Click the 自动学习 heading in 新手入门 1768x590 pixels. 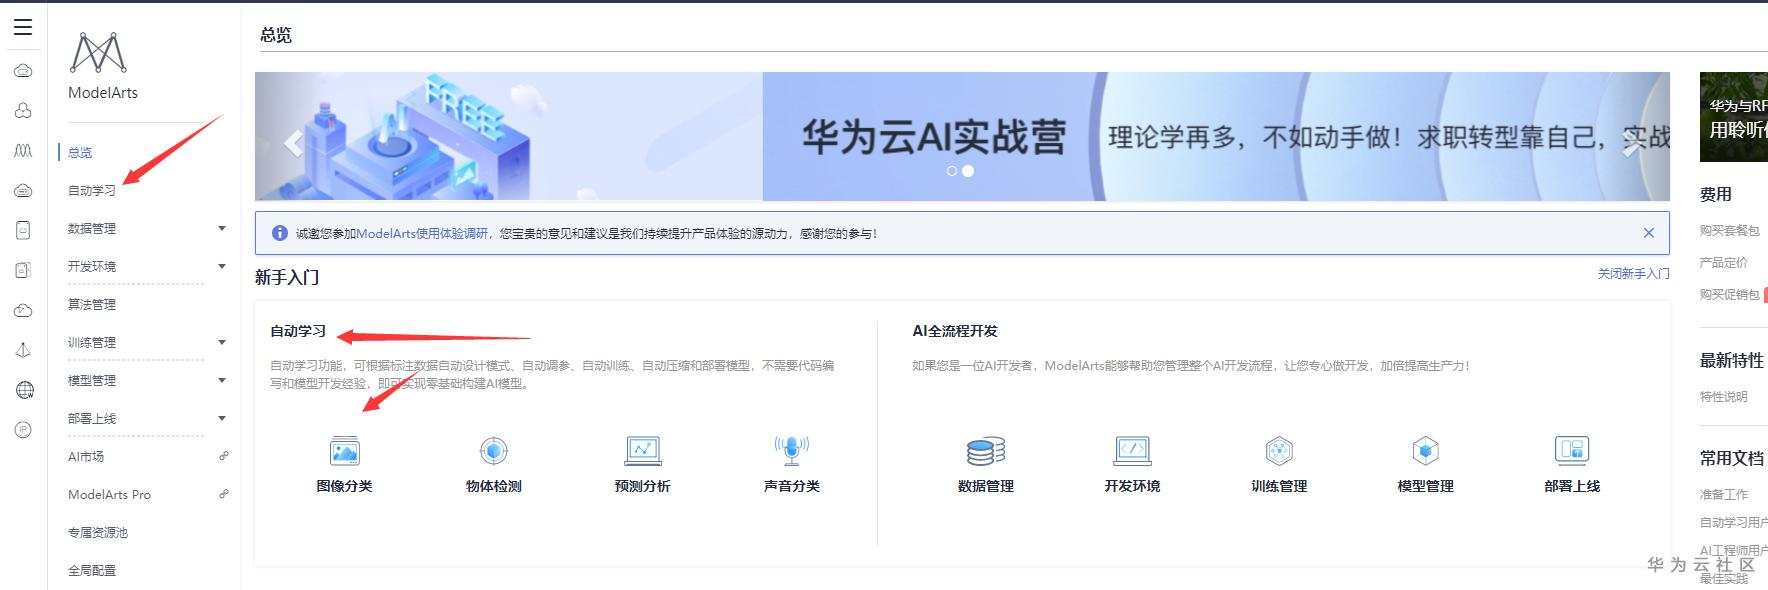click(298, 331)
